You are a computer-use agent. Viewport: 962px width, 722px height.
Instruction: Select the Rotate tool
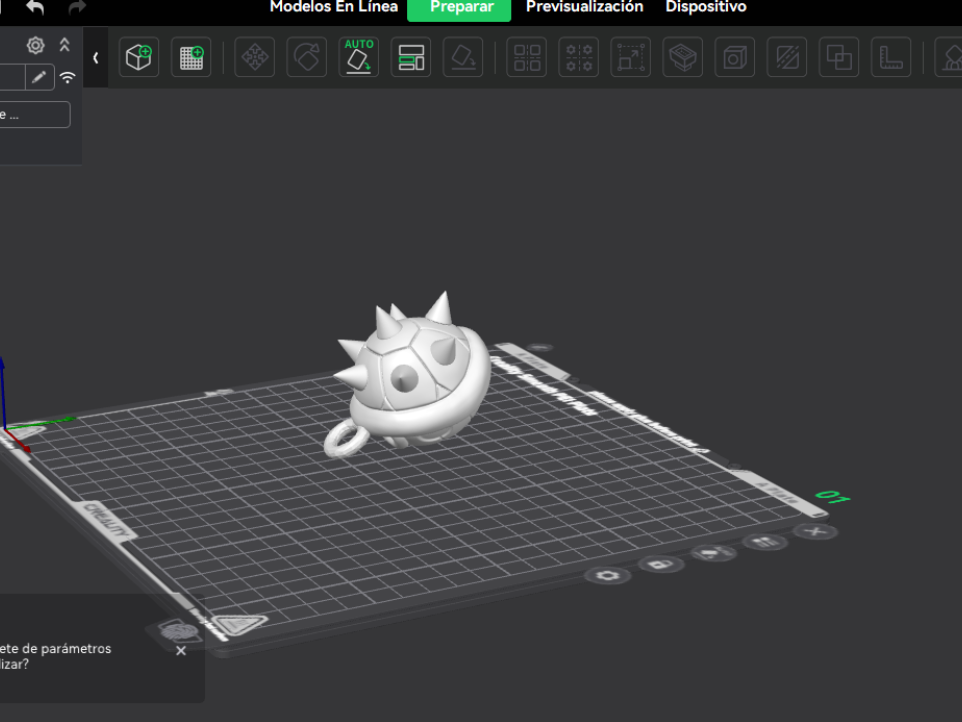[x=307, y=57]
